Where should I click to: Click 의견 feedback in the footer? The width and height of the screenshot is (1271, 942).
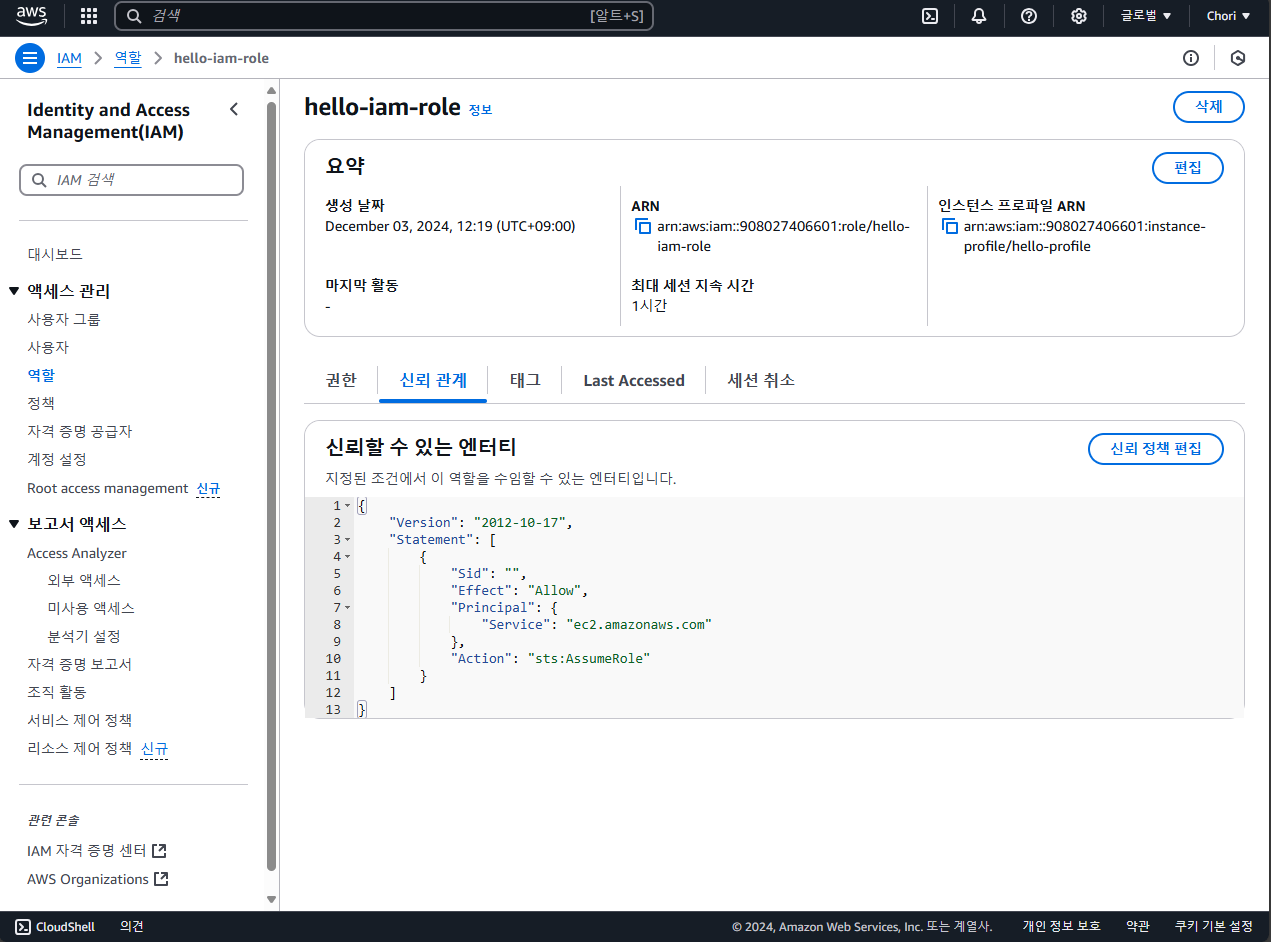click(132, 927)
